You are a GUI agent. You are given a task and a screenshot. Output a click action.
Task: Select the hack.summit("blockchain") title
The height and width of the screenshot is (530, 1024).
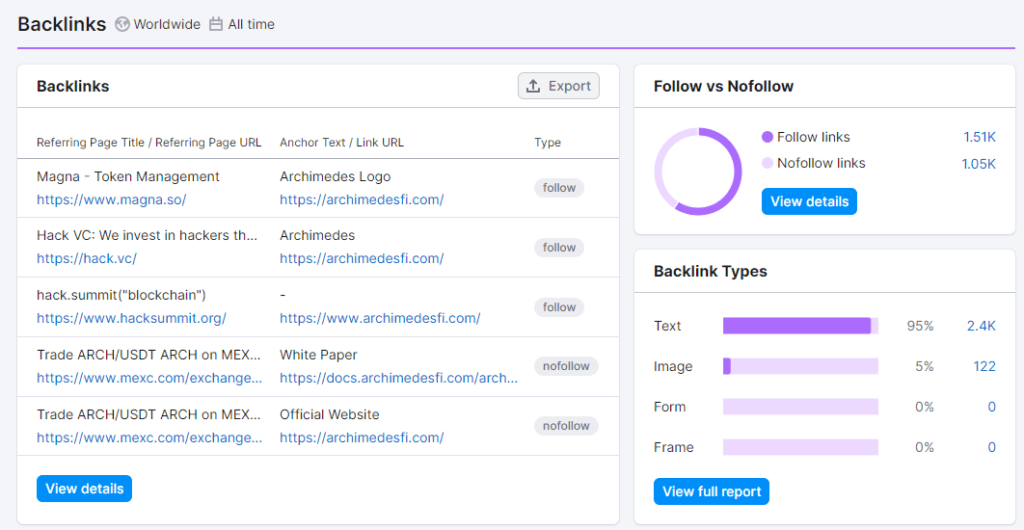tap(121, 295)
